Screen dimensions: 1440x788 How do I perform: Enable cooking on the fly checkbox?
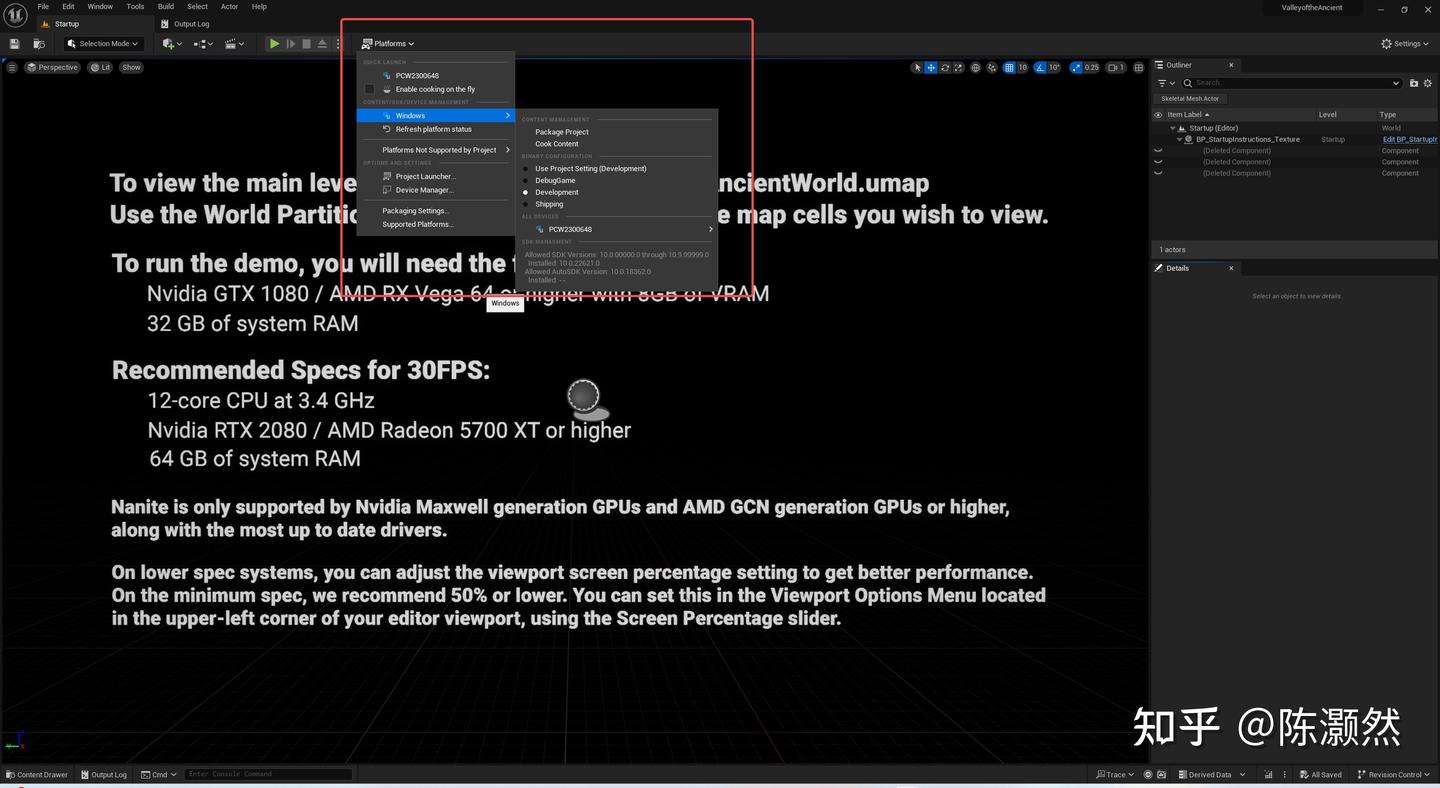[369, 89]
